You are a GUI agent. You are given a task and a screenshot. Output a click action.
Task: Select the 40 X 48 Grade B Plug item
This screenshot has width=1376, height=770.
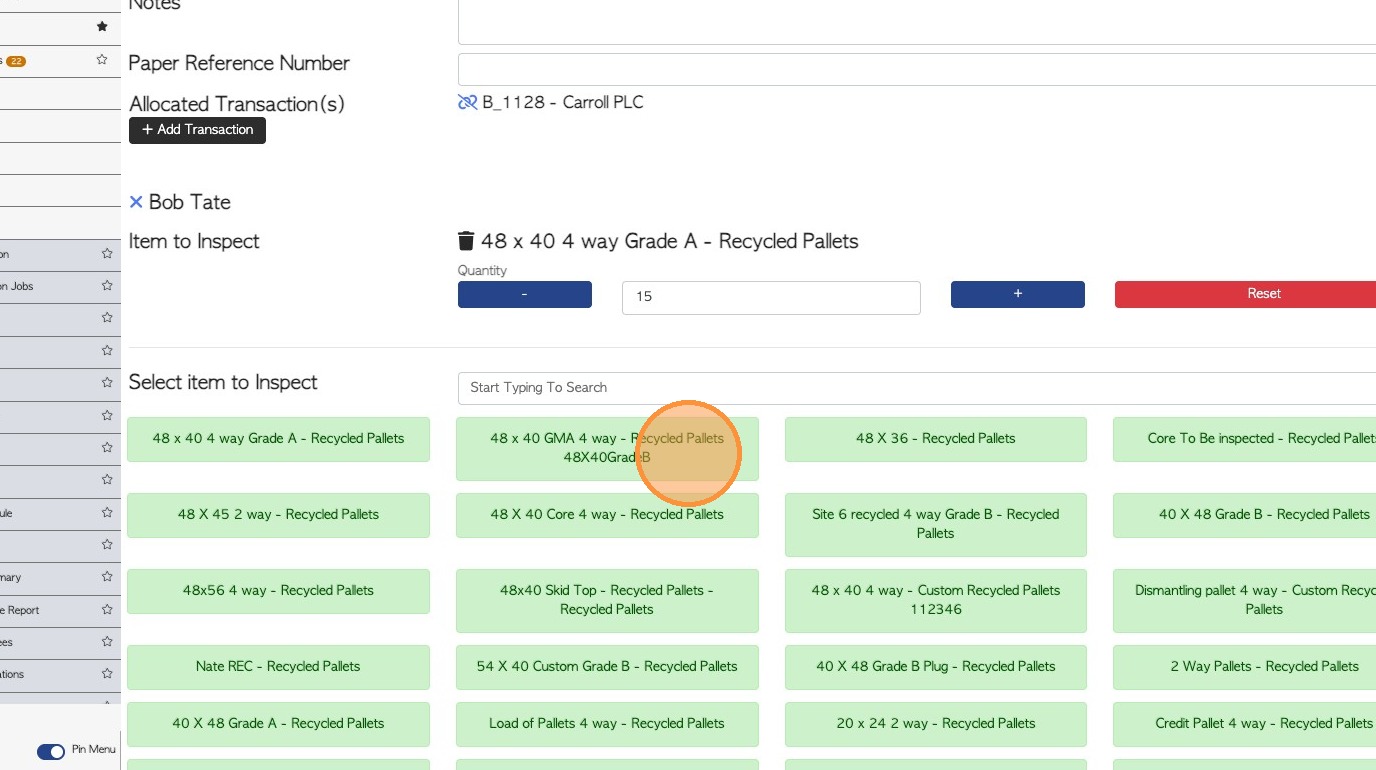click(936, 667)
